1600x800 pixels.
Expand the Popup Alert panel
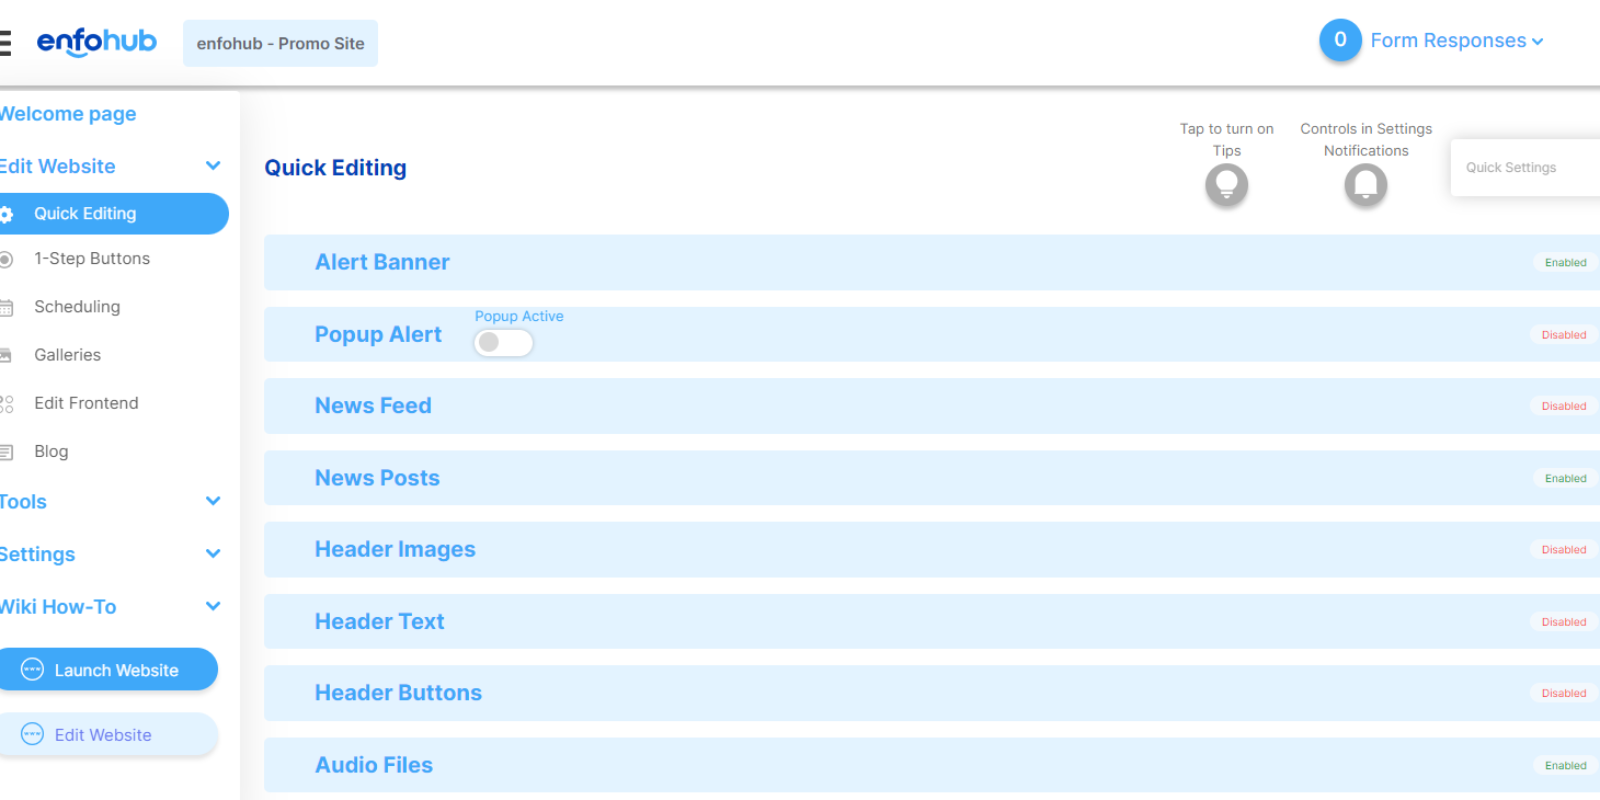pos(932,334)
